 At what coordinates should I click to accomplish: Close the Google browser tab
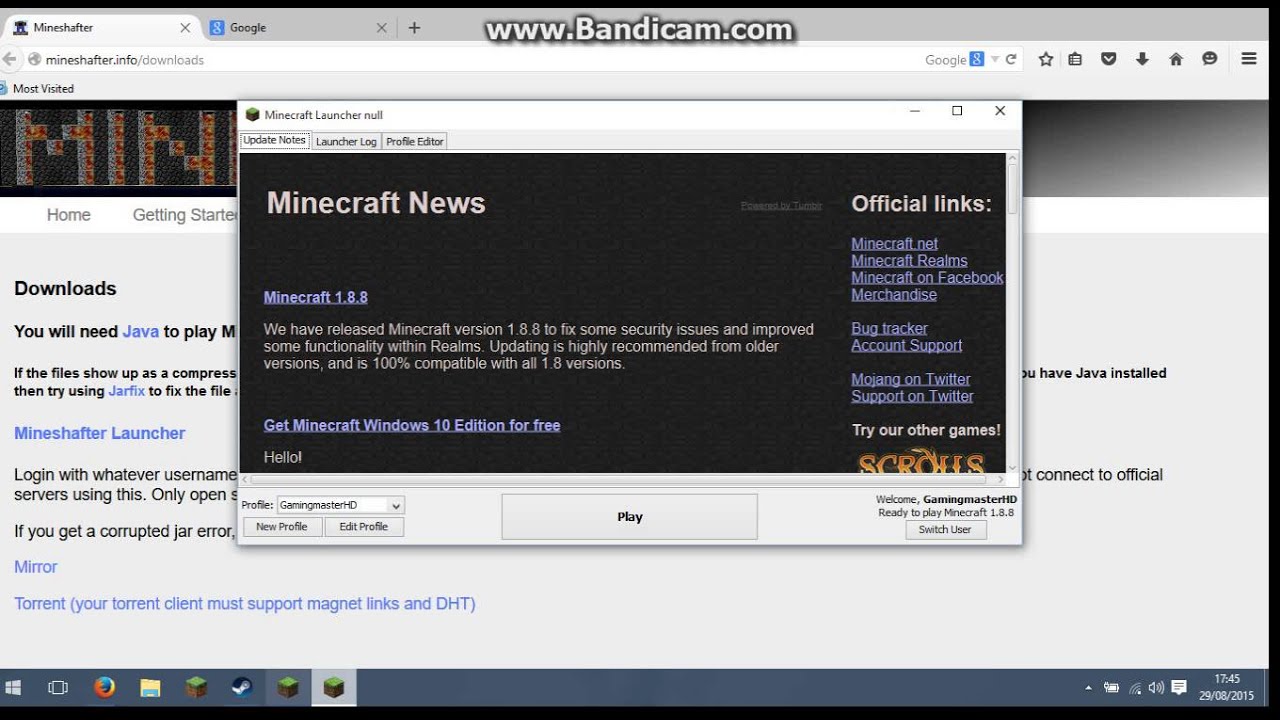pyautogui.click(x=381, y=28)
